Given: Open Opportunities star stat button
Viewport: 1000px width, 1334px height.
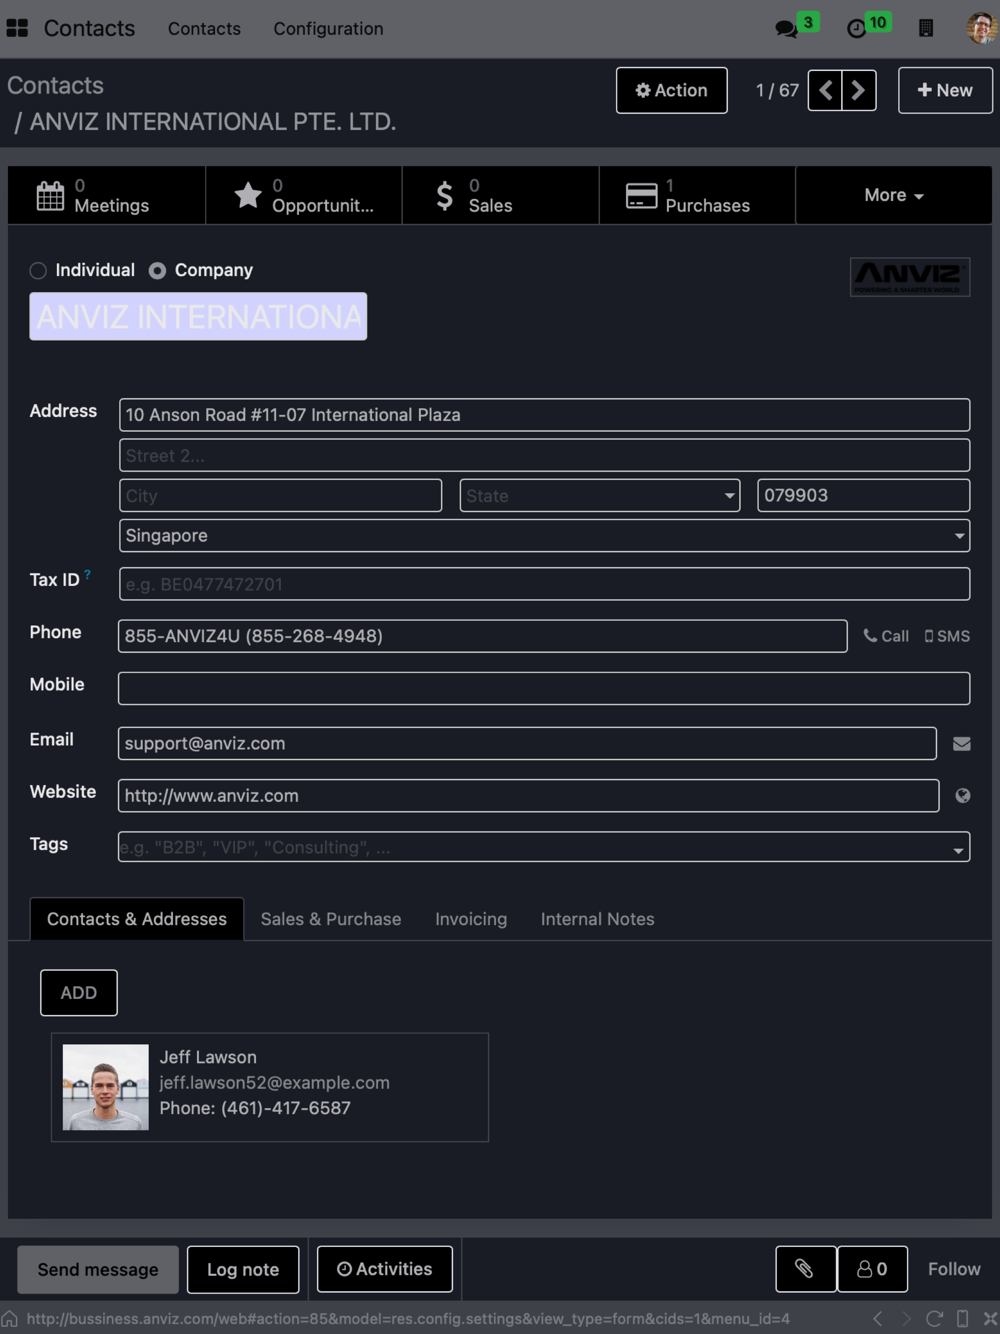Looking at the screenshot, I should [x=304, y=195].
